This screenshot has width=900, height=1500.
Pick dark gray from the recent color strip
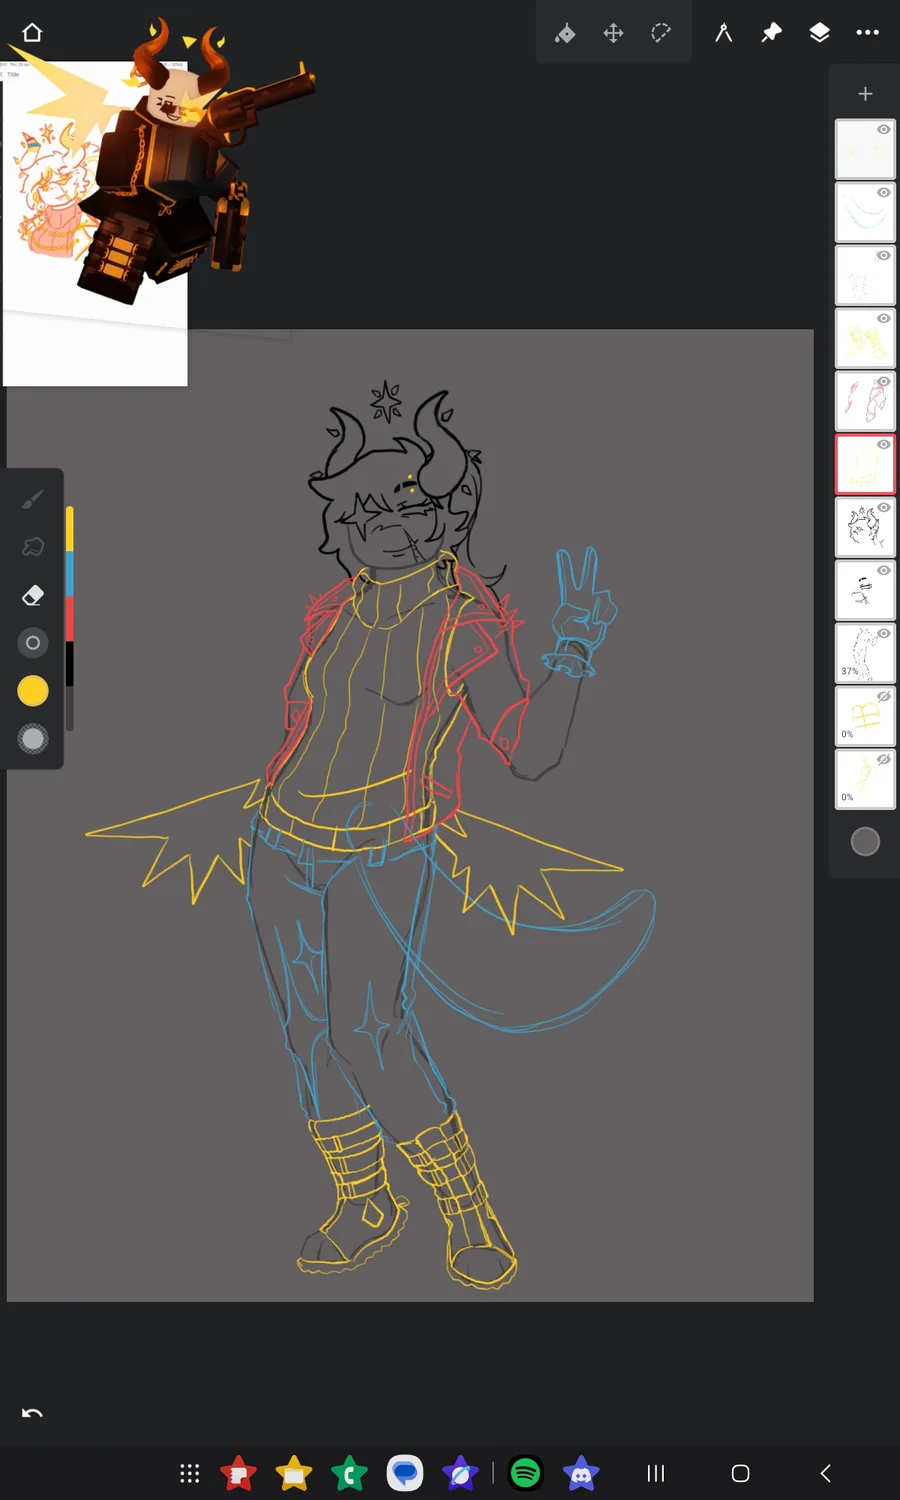(70, 708)
